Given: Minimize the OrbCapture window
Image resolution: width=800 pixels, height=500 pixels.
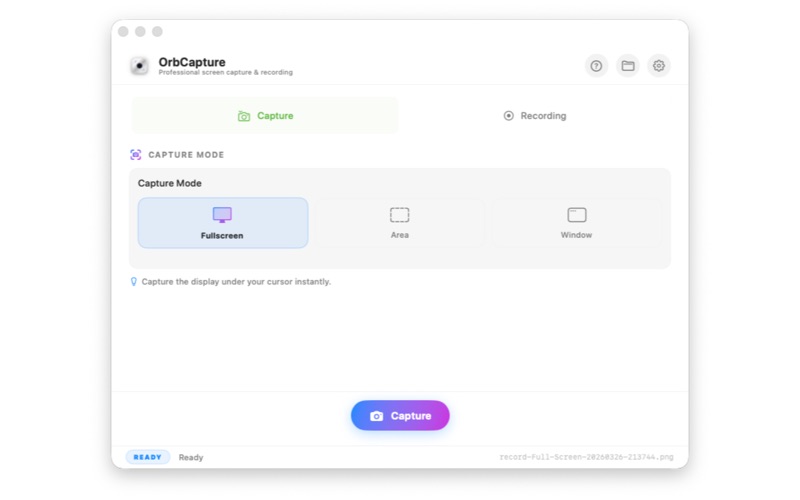Looking at the screenshot, I should pyautogui.click(x=140, y=32).
